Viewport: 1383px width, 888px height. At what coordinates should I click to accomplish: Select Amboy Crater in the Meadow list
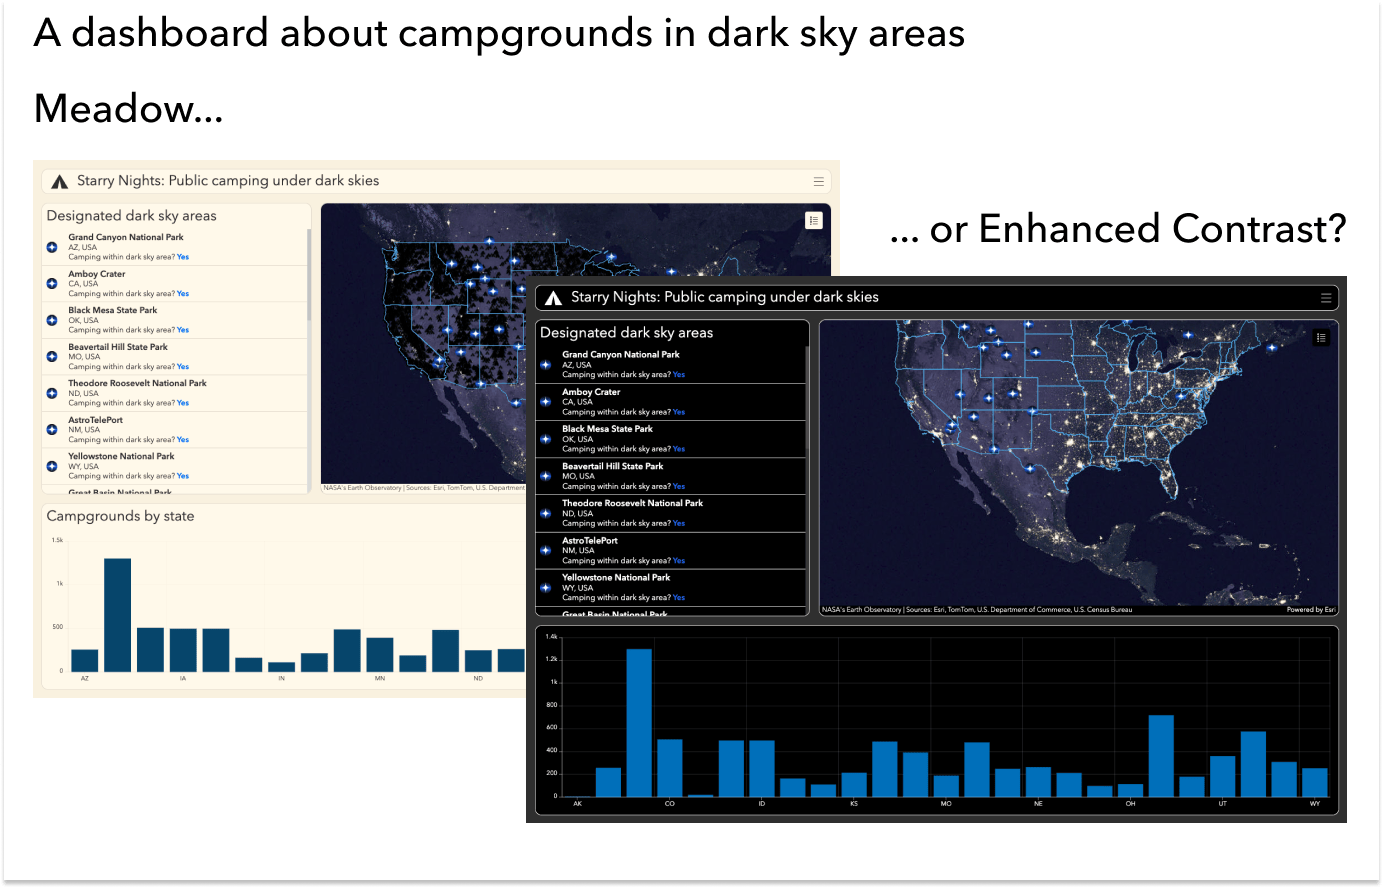point(175,284)
